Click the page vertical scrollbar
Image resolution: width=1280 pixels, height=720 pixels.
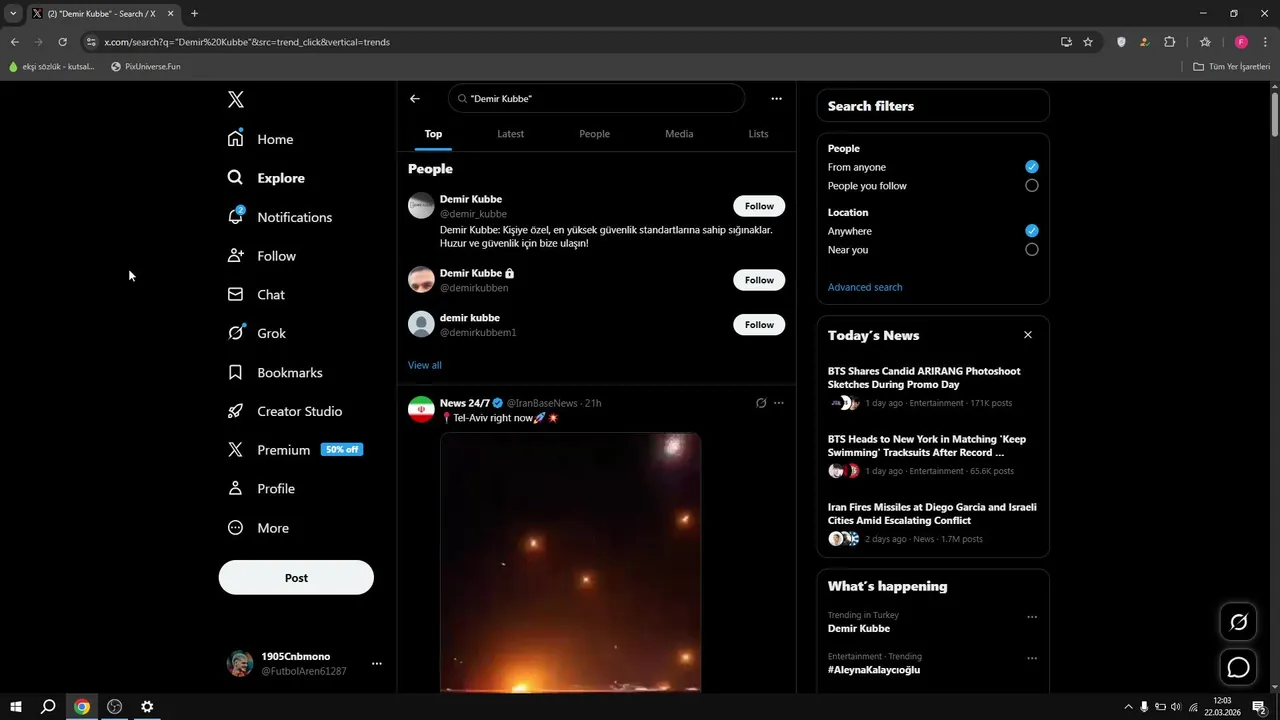pyautogui.click(x=1274, y=115)
